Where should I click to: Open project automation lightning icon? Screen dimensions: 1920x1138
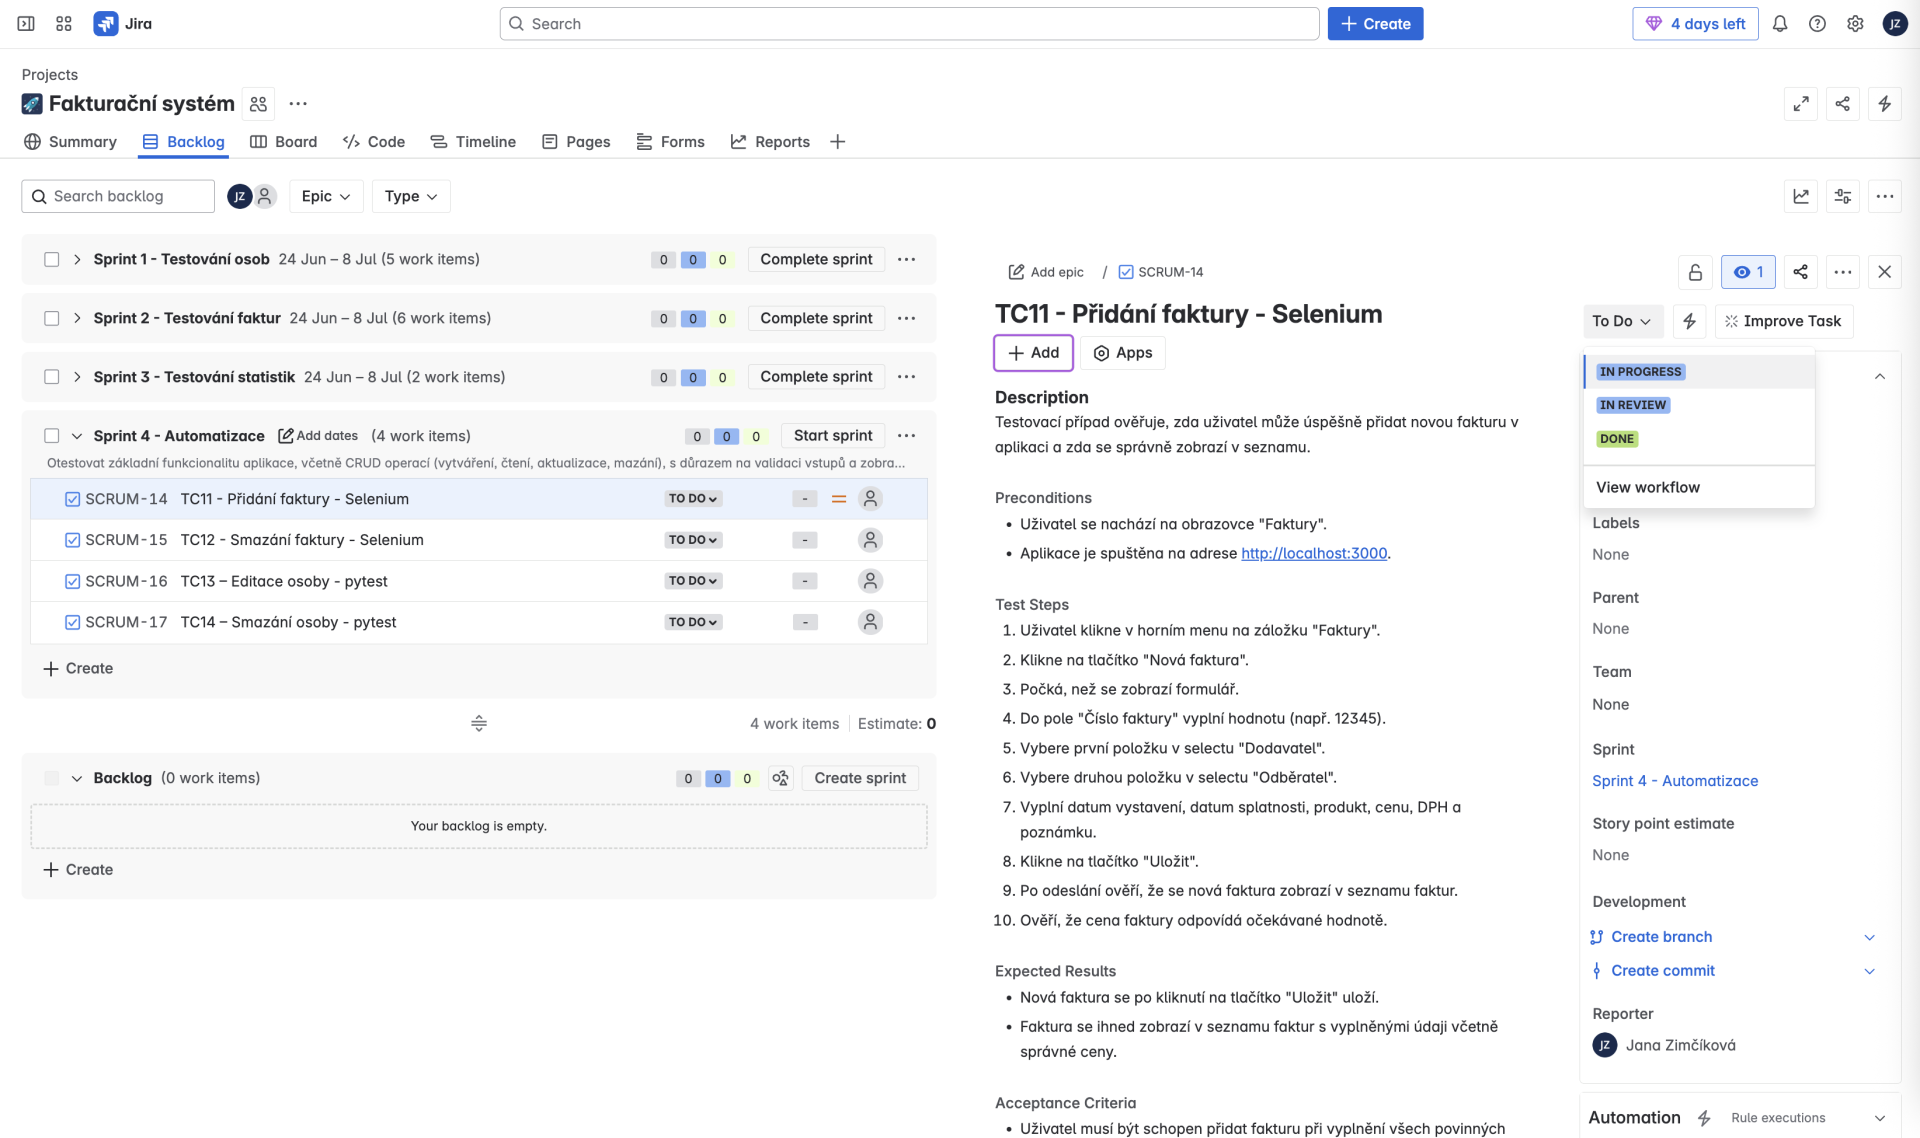tap(1884, 103)
